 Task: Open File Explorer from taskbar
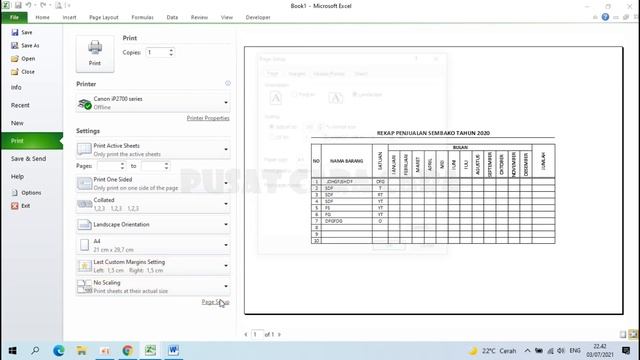82,351
